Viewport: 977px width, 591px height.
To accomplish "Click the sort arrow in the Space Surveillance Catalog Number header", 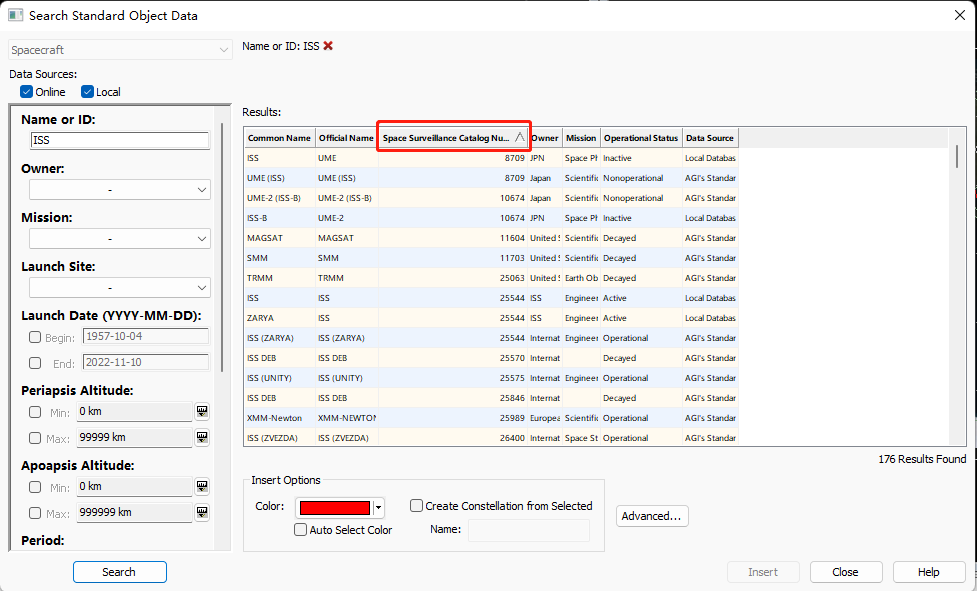I will (519, 138).
